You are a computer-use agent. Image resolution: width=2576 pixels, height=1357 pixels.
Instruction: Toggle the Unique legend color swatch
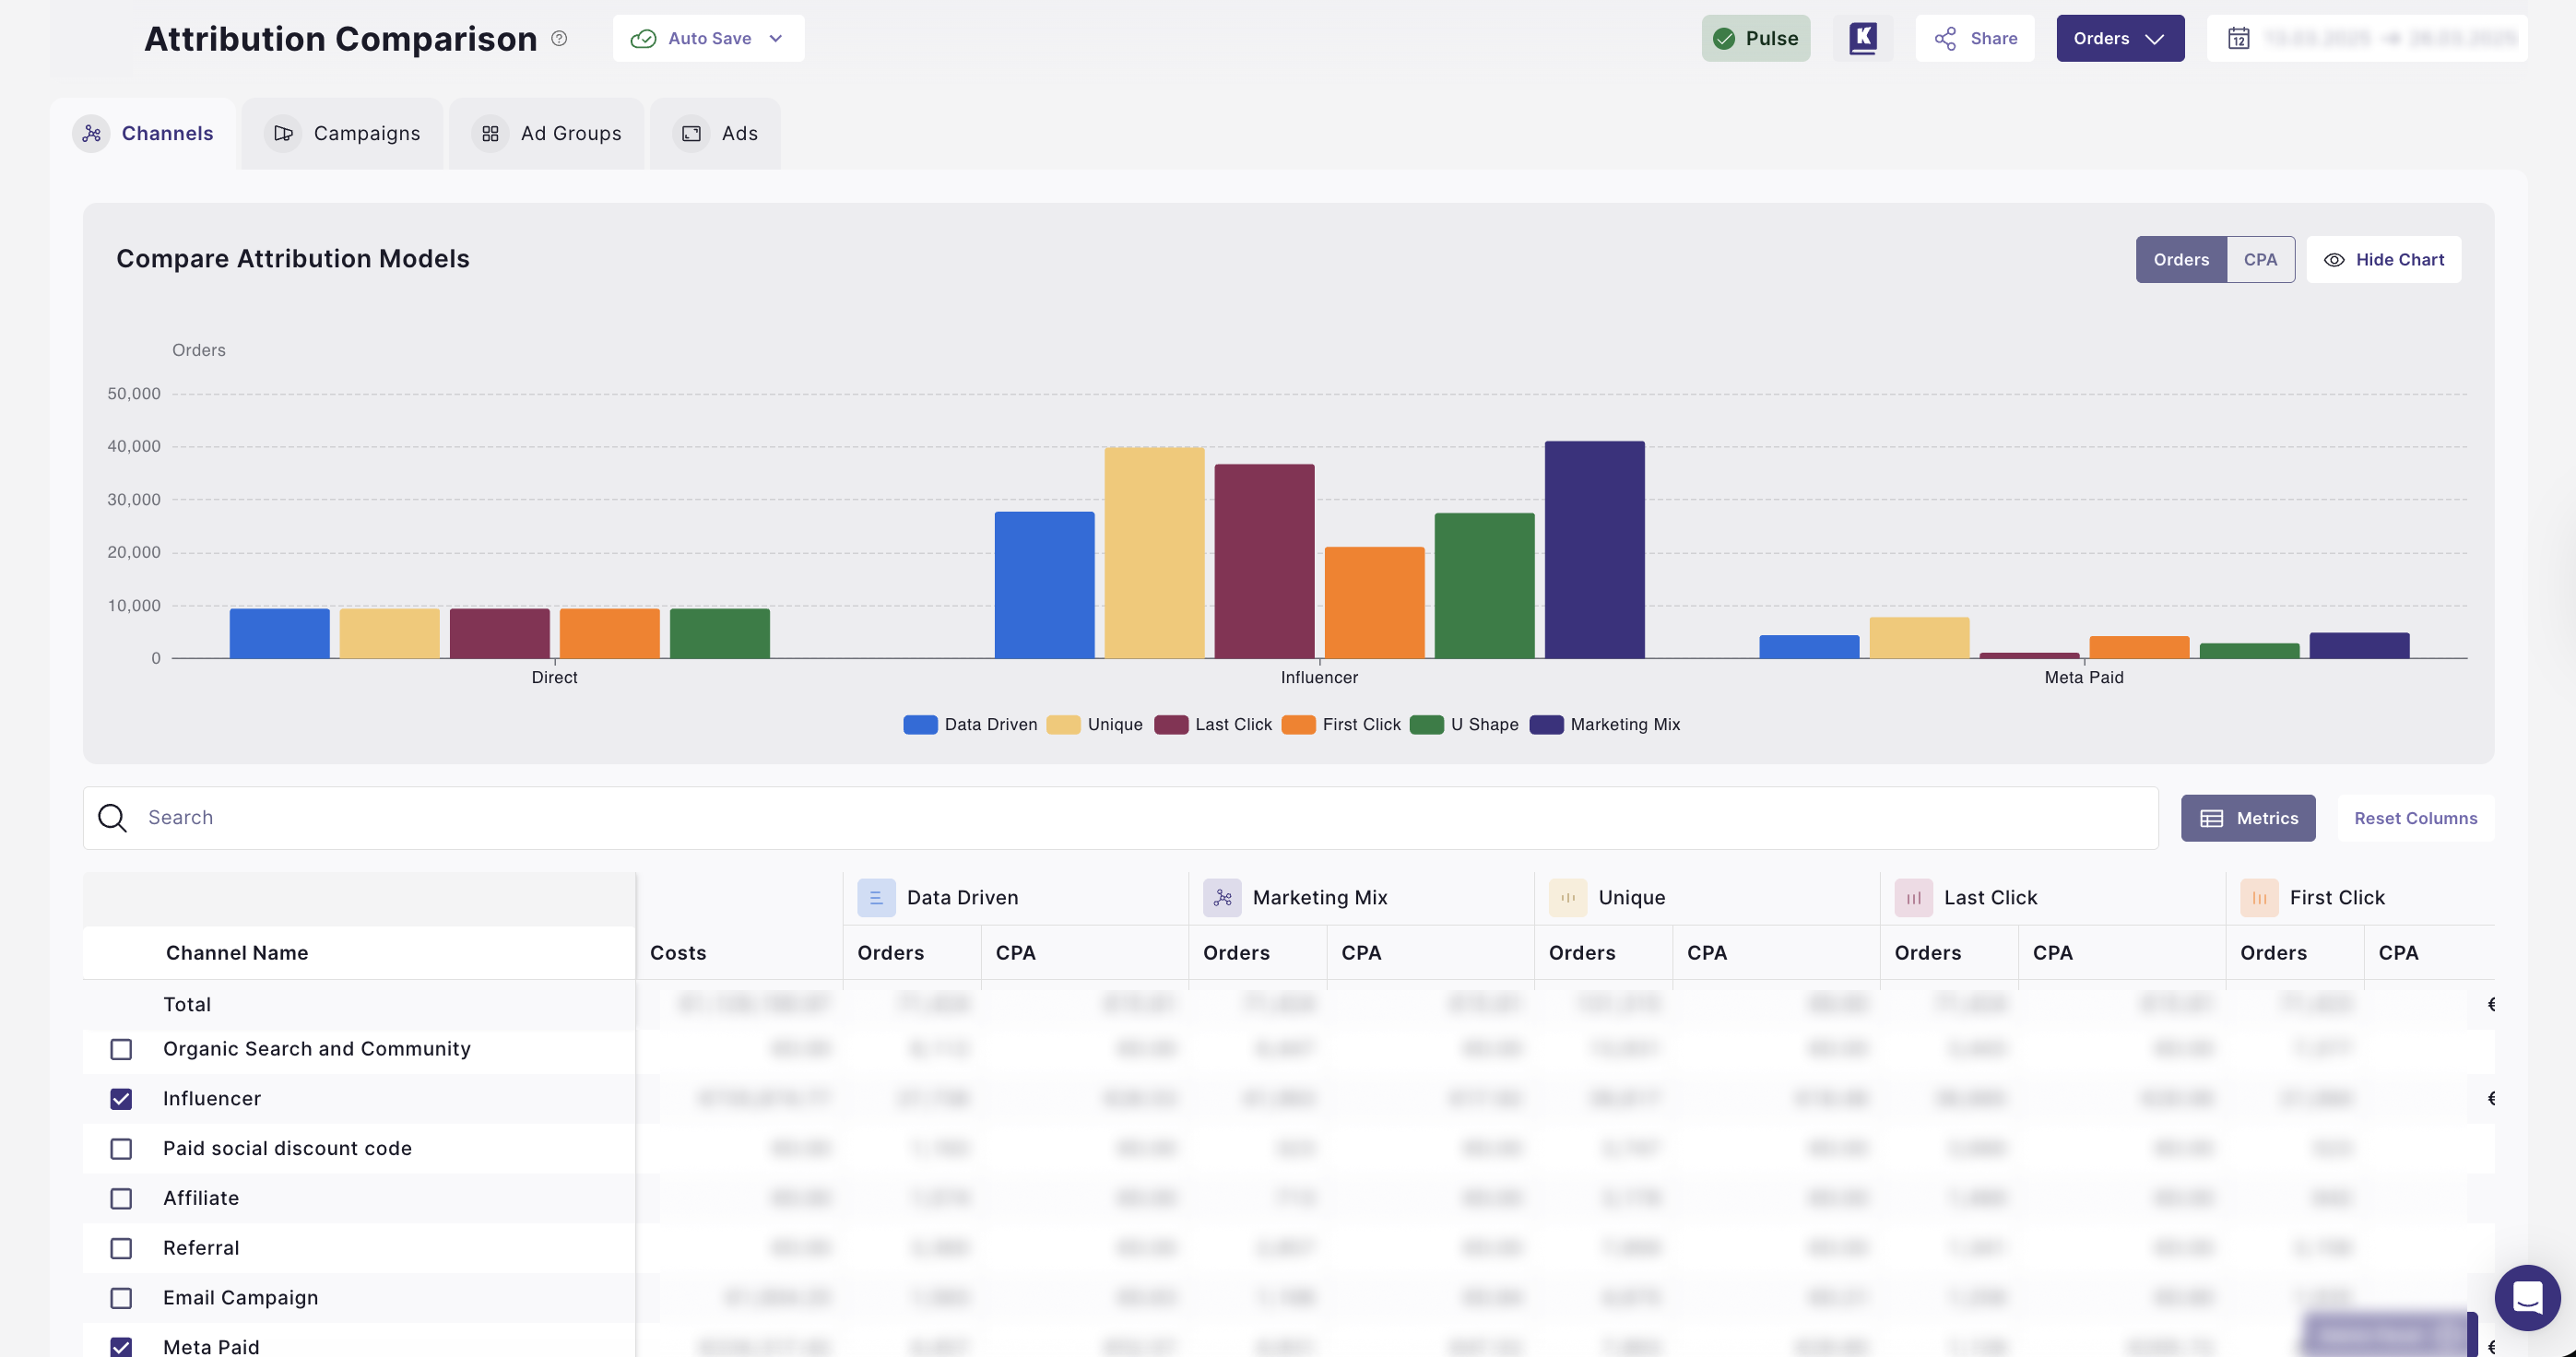coord(1063,724)
